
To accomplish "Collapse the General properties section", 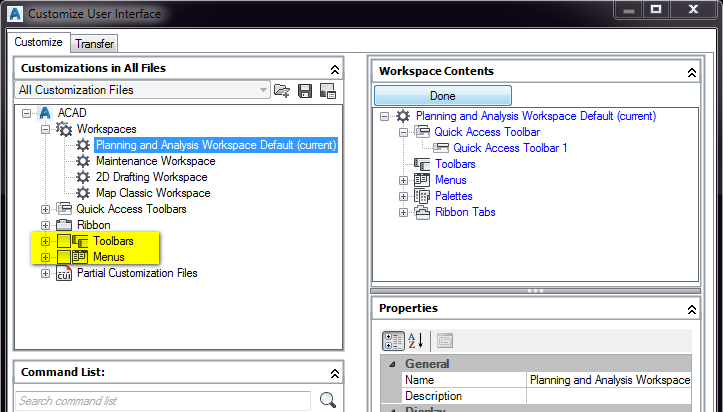I will [x=392, y=364].
